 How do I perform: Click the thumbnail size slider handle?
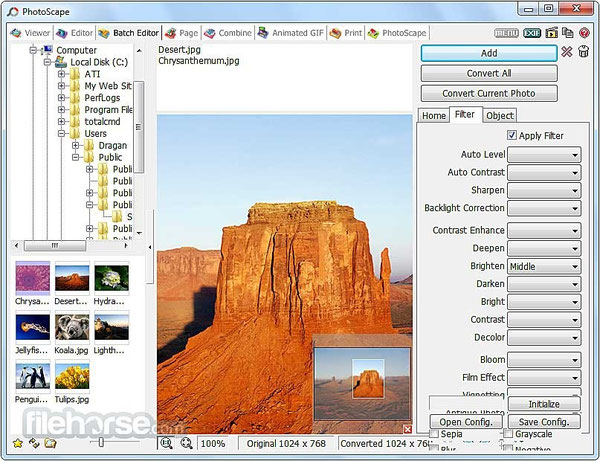101,442
